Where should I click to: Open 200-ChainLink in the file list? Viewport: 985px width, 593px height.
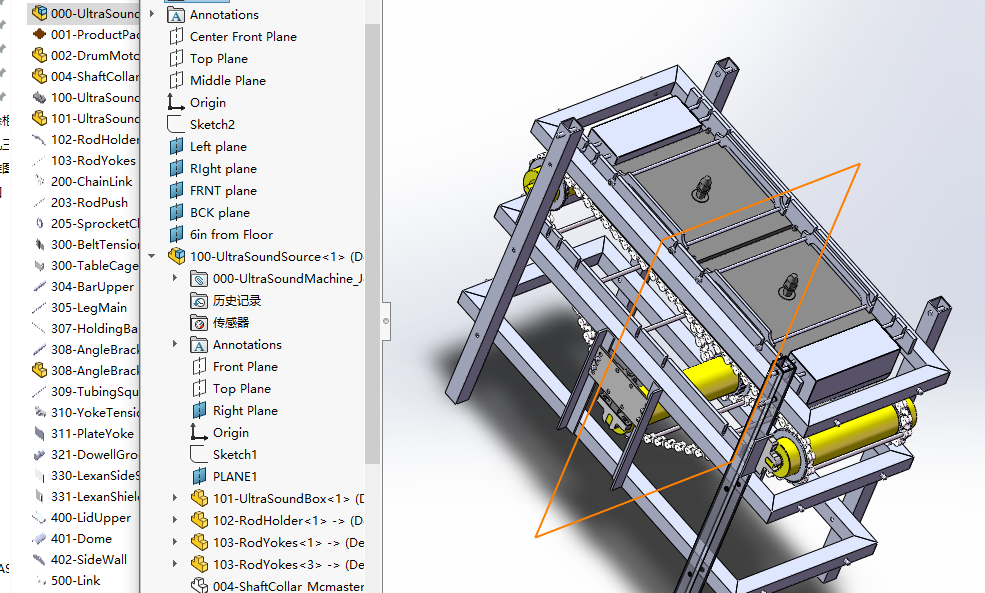pyautogui.click(x=92, y=182)
